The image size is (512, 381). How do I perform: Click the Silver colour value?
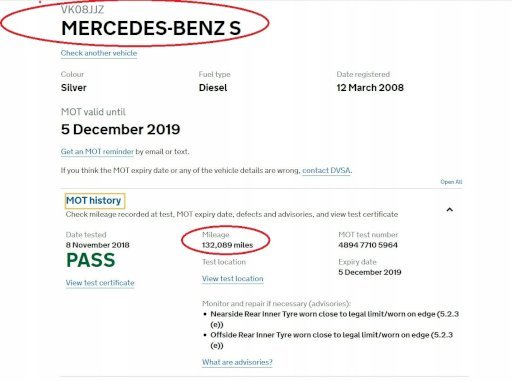point(74,88)
